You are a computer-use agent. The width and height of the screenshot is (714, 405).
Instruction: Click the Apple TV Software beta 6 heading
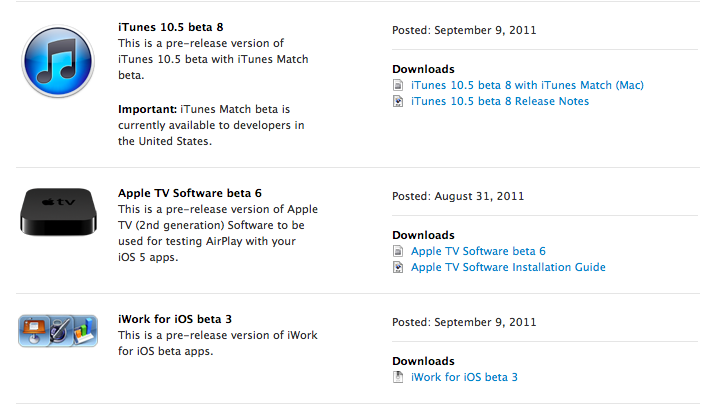click(190, 193)
